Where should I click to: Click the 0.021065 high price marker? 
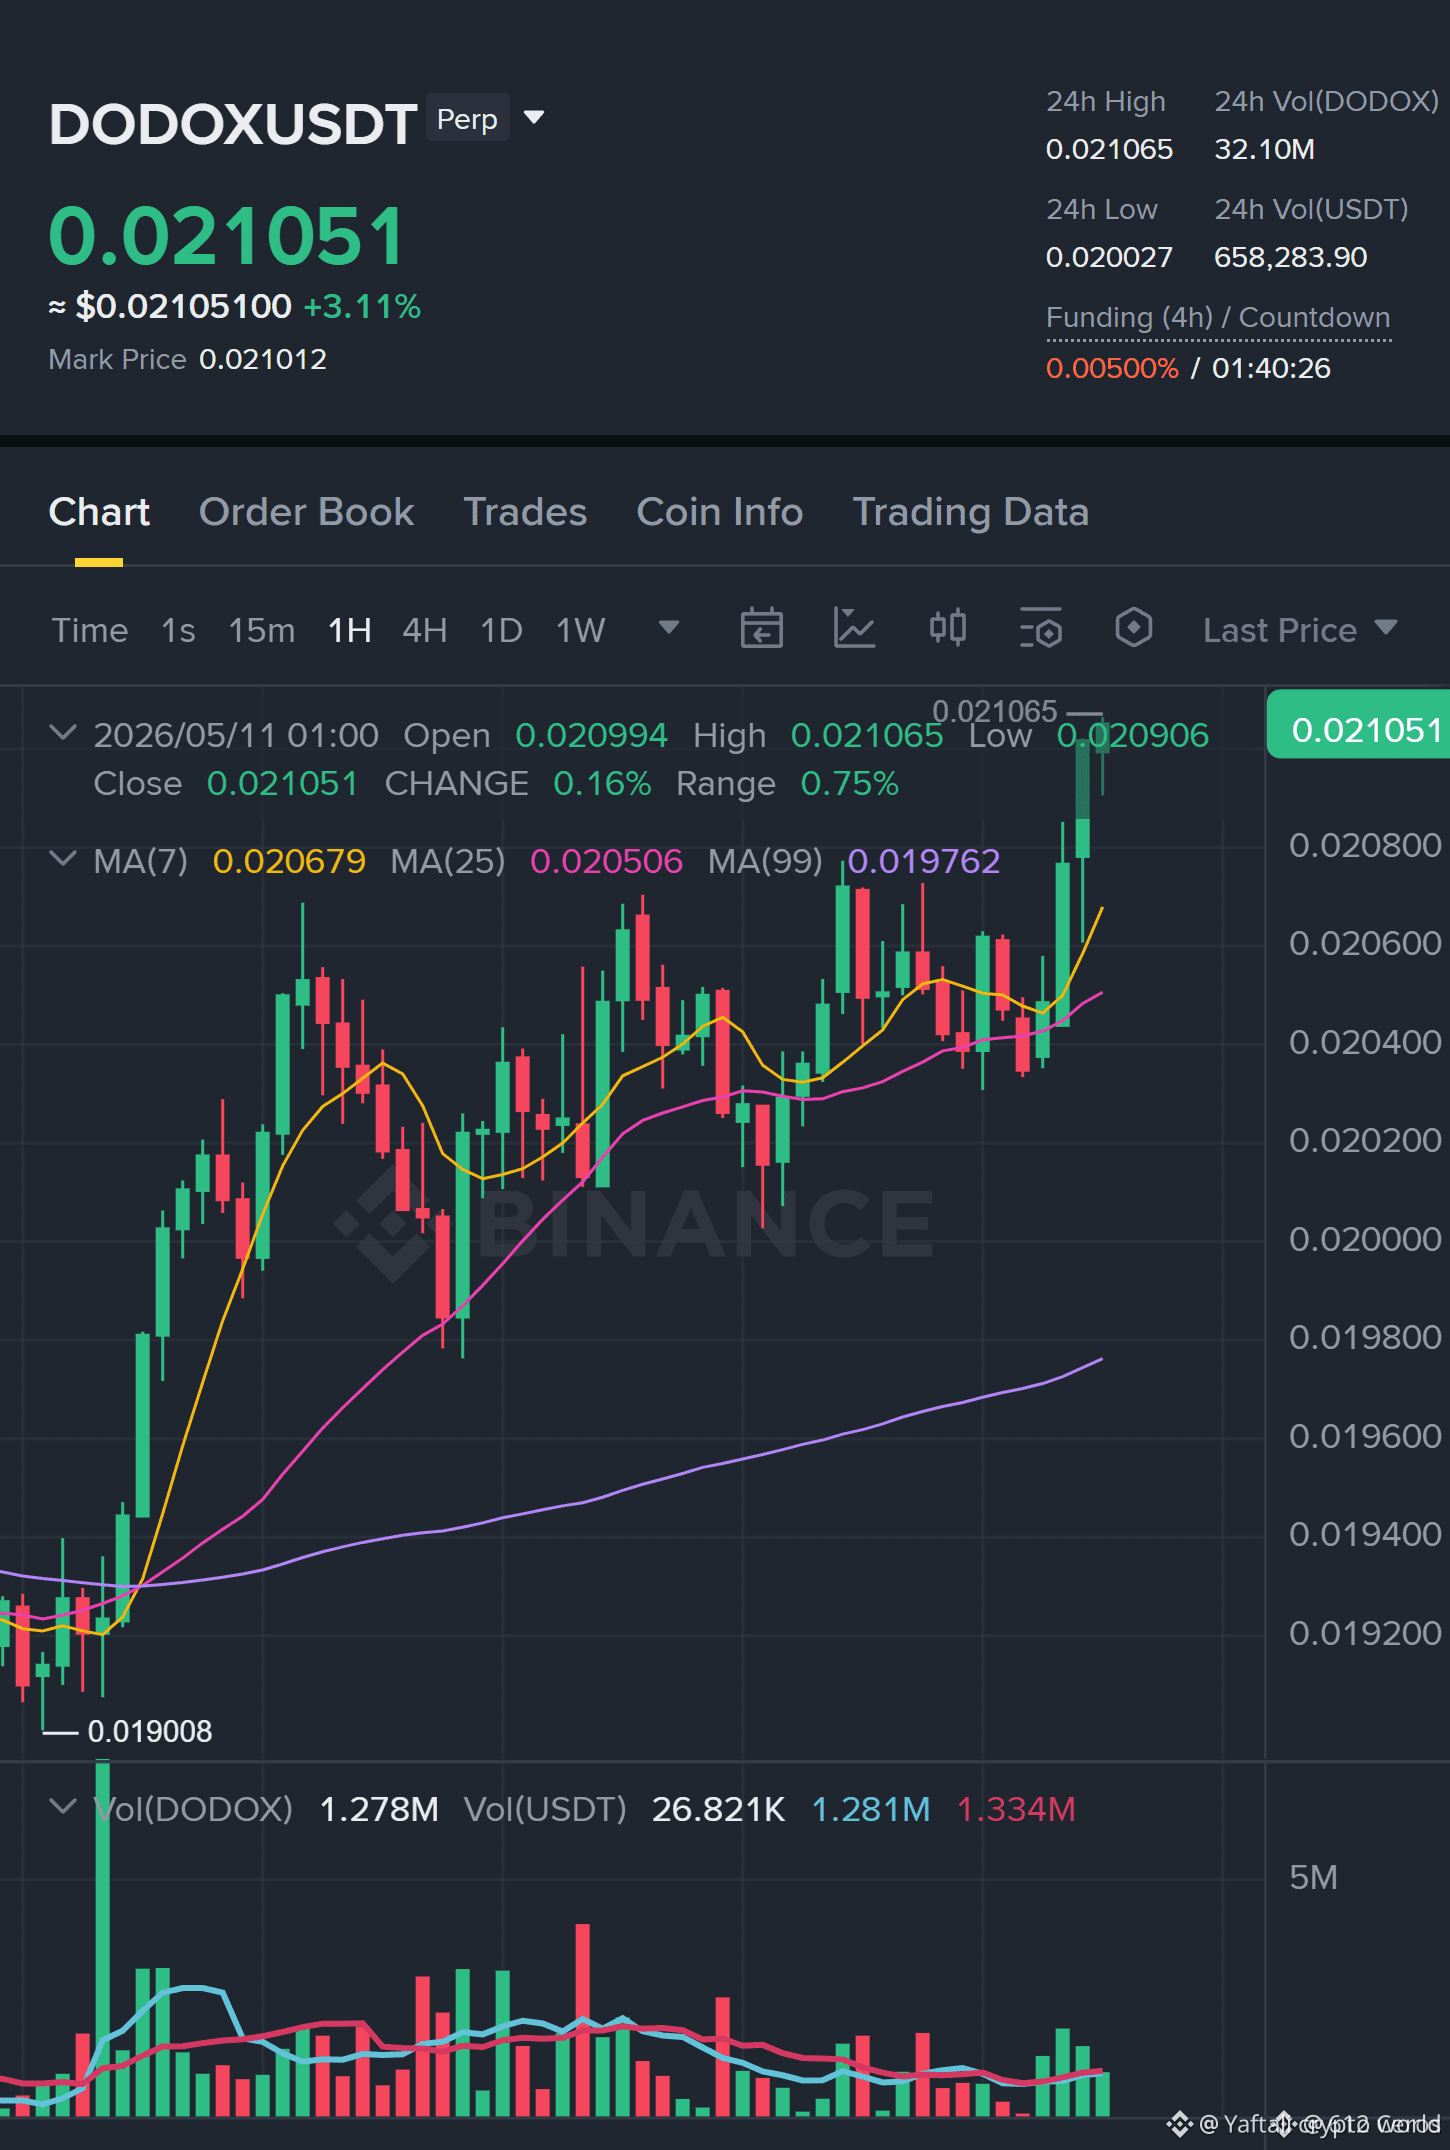click(994, 711)
